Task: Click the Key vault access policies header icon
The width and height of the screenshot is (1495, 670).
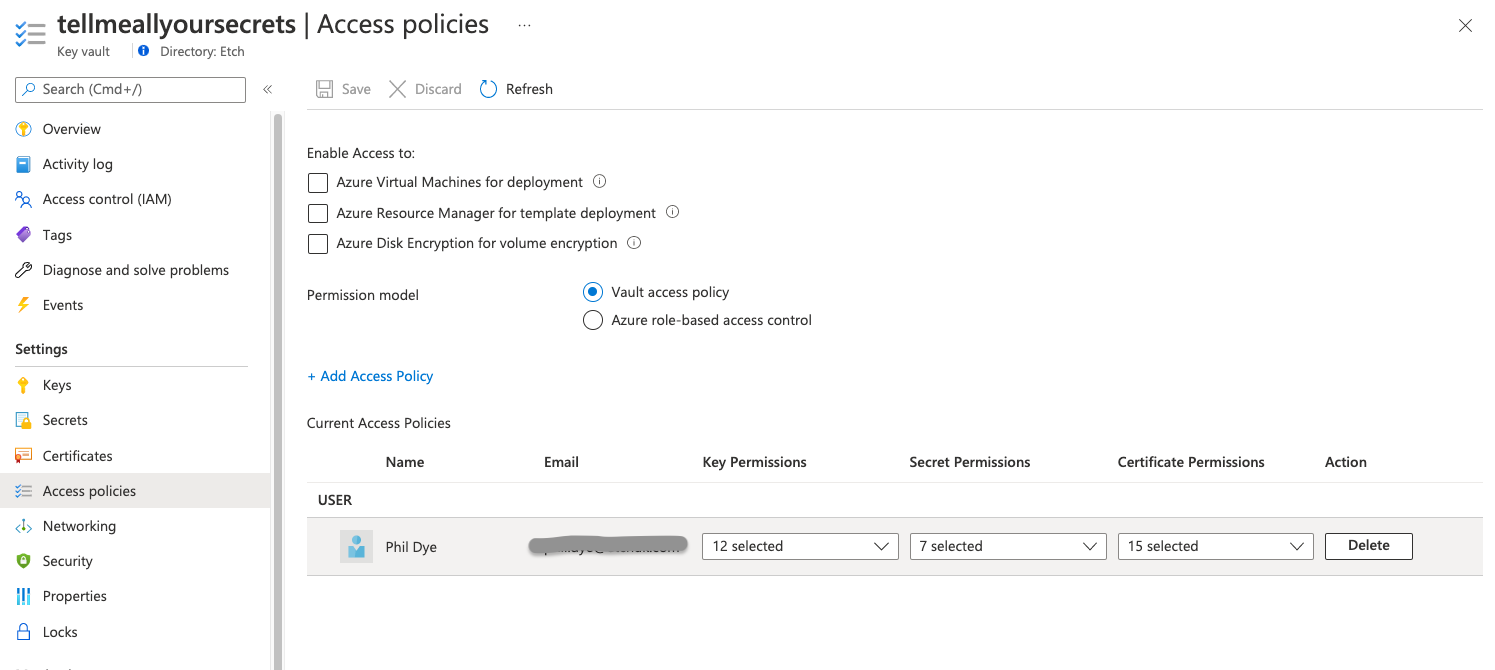Action: (31, 33)
